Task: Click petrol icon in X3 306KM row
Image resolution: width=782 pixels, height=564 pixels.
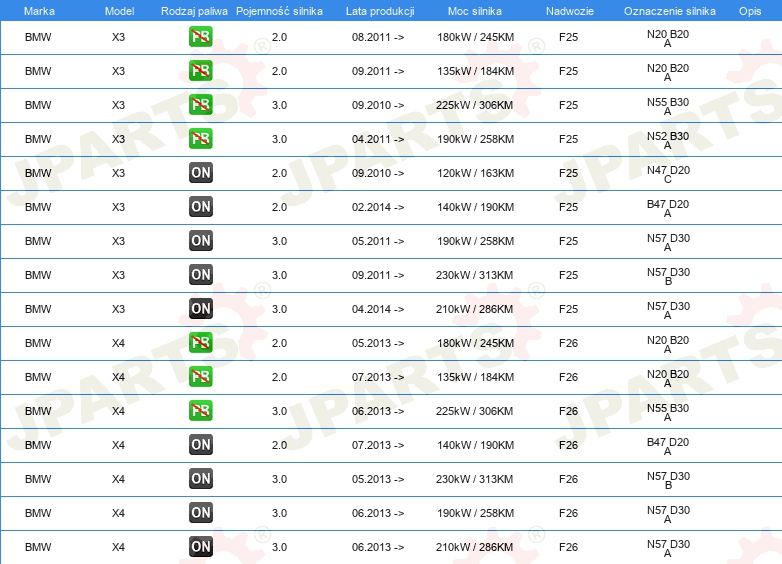Action: [200, 105]
